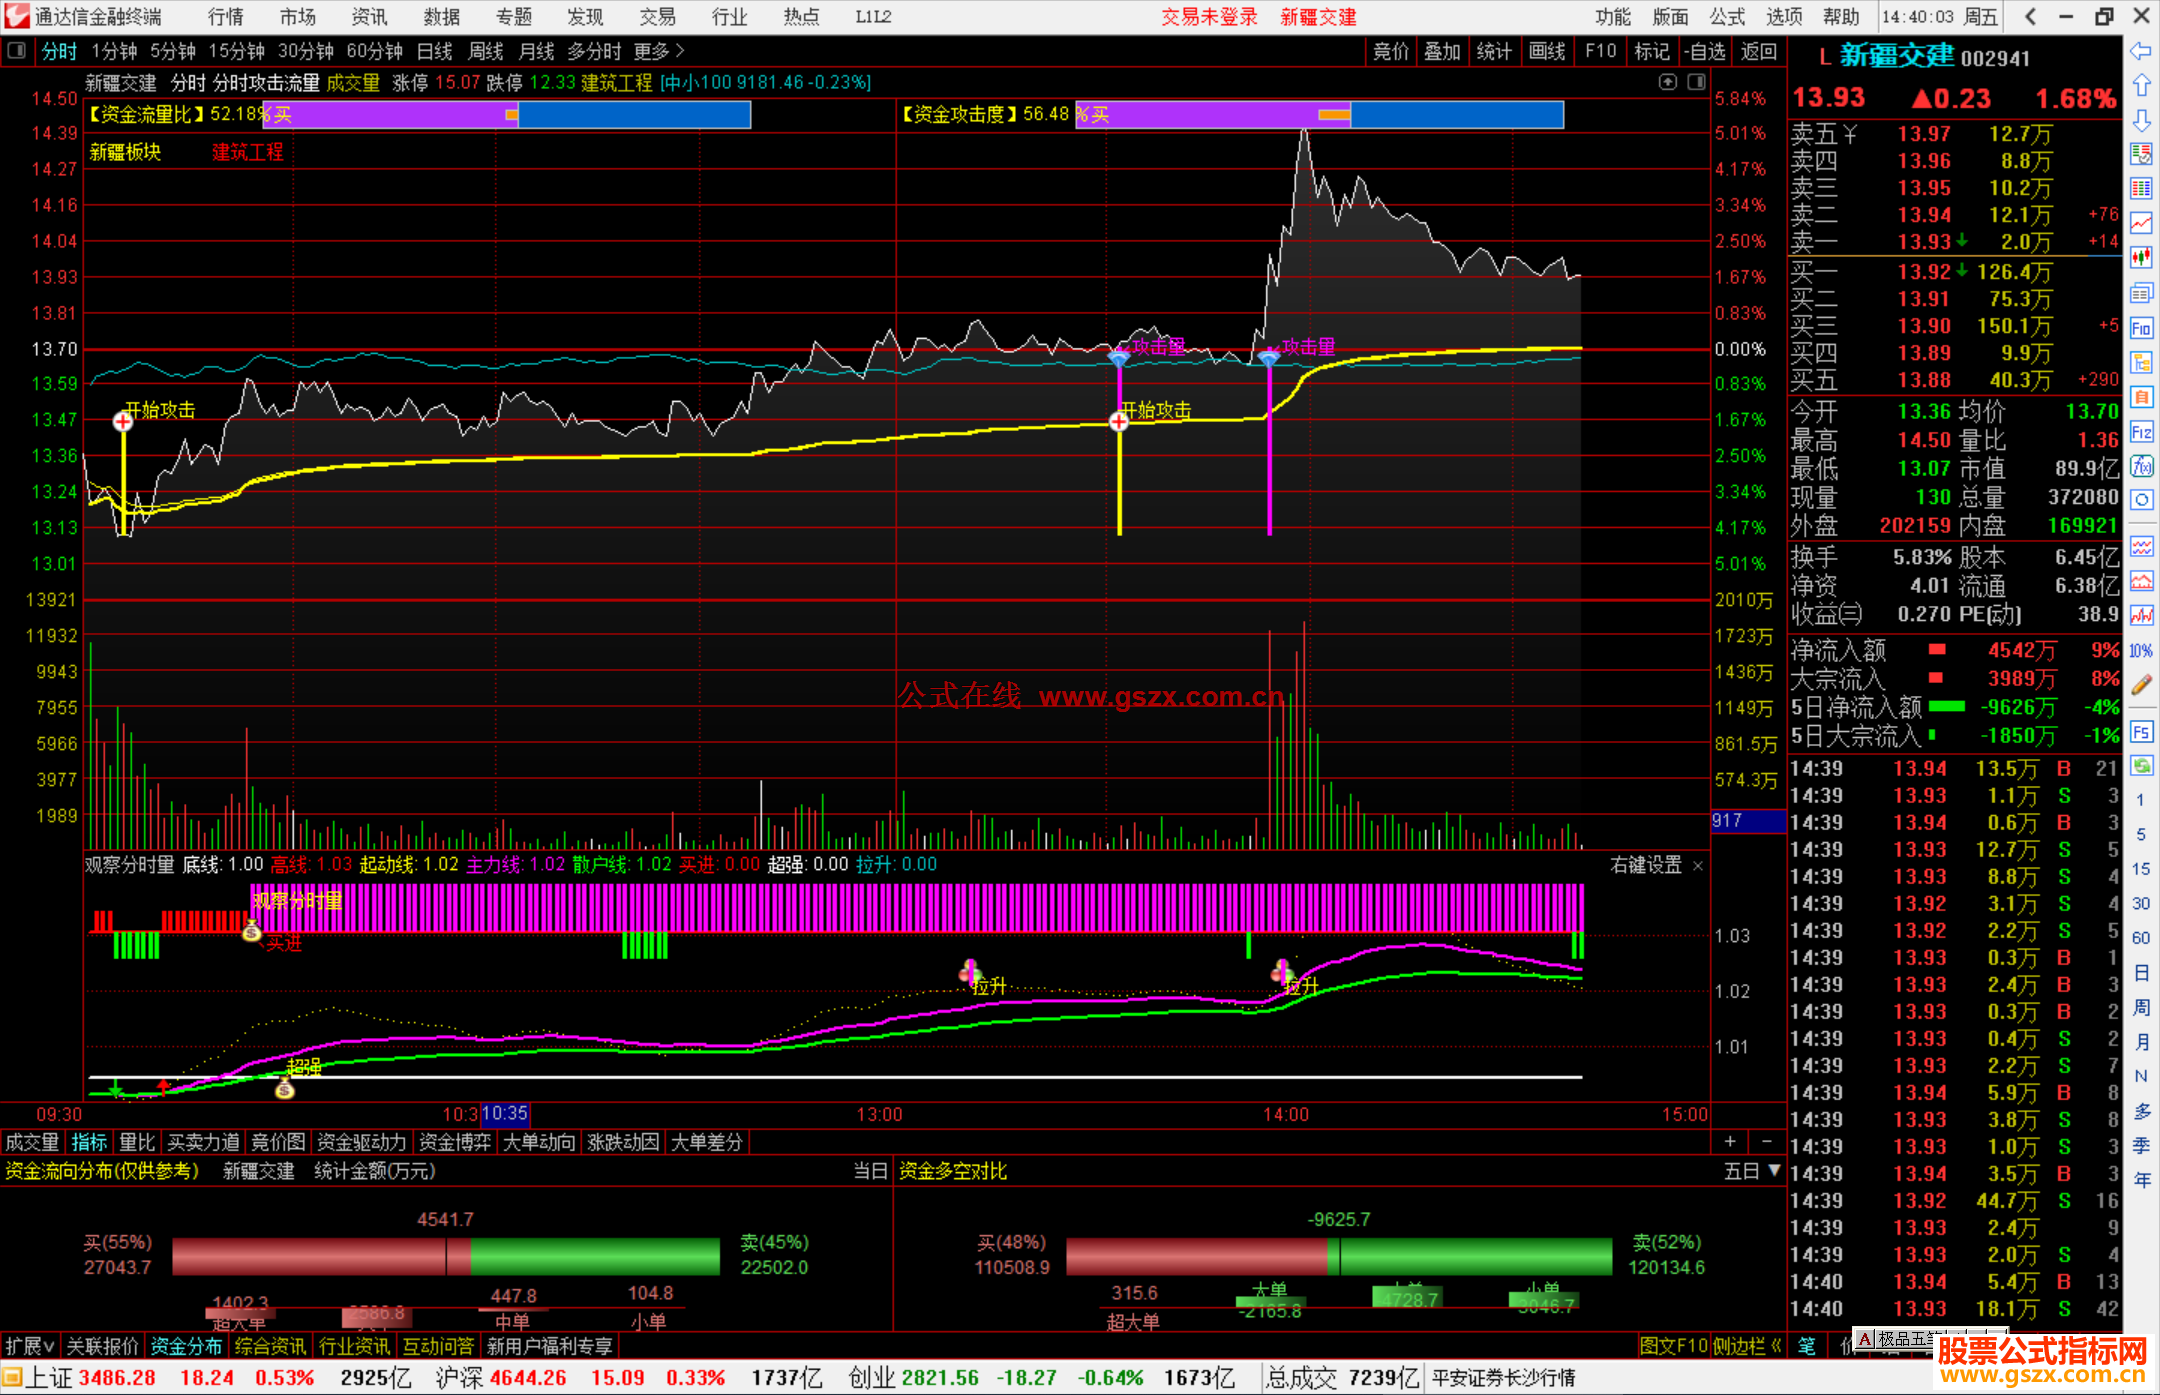Click the 资金流量比 purple-blue bar
This screenshot has height=1395, width=2160.
(x=505, y=115)
